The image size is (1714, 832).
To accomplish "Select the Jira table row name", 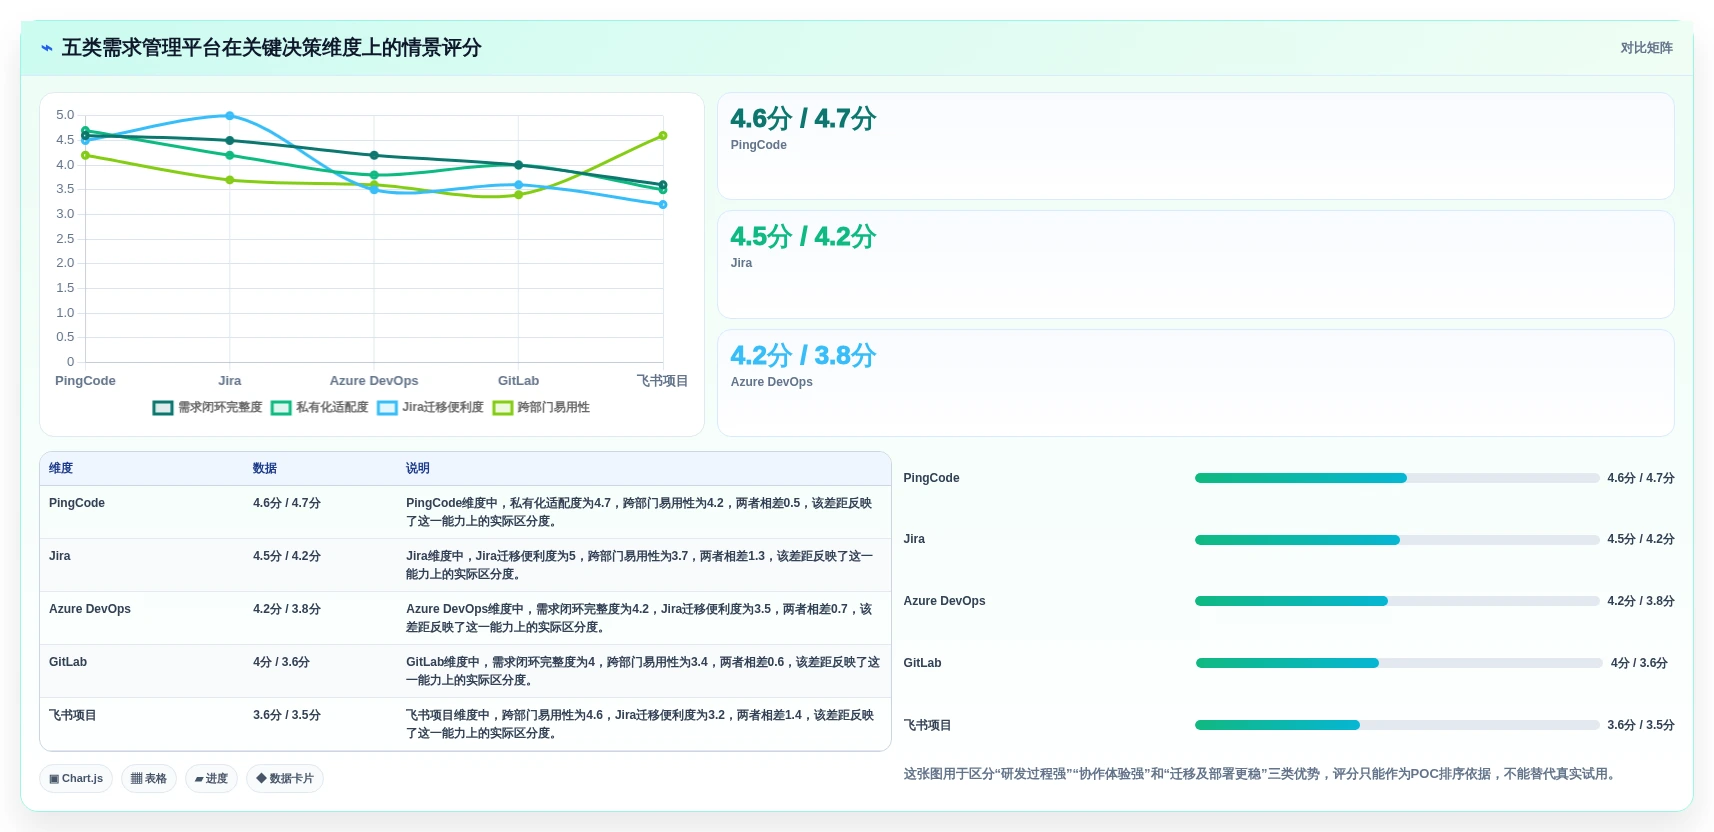I will pyautogui.click(x=60, y=556).
